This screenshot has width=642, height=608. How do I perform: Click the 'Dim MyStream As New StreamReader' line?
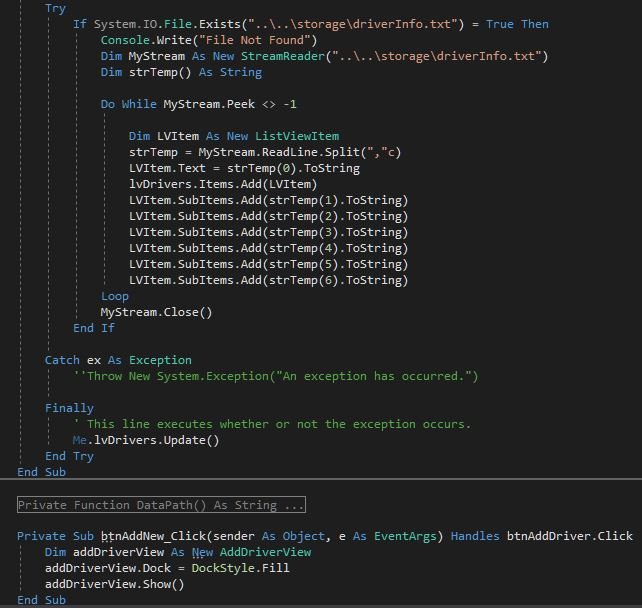point(324,56)
